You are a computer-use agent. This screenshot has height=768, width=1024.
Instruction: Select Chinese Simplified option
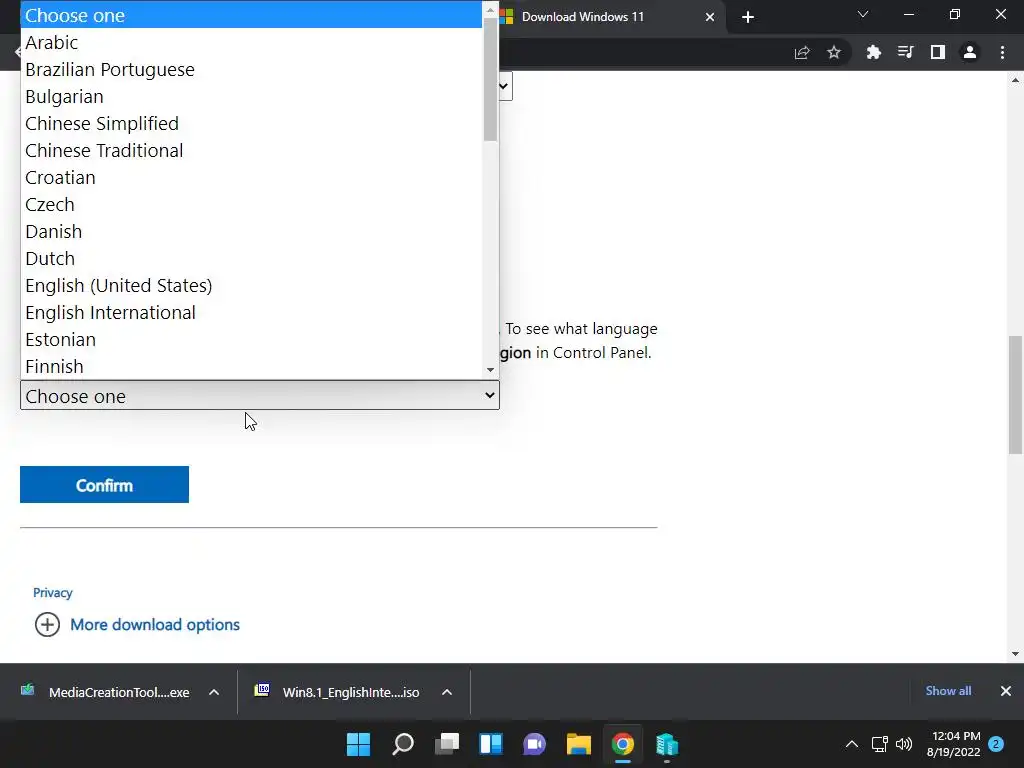pos(251,123)
